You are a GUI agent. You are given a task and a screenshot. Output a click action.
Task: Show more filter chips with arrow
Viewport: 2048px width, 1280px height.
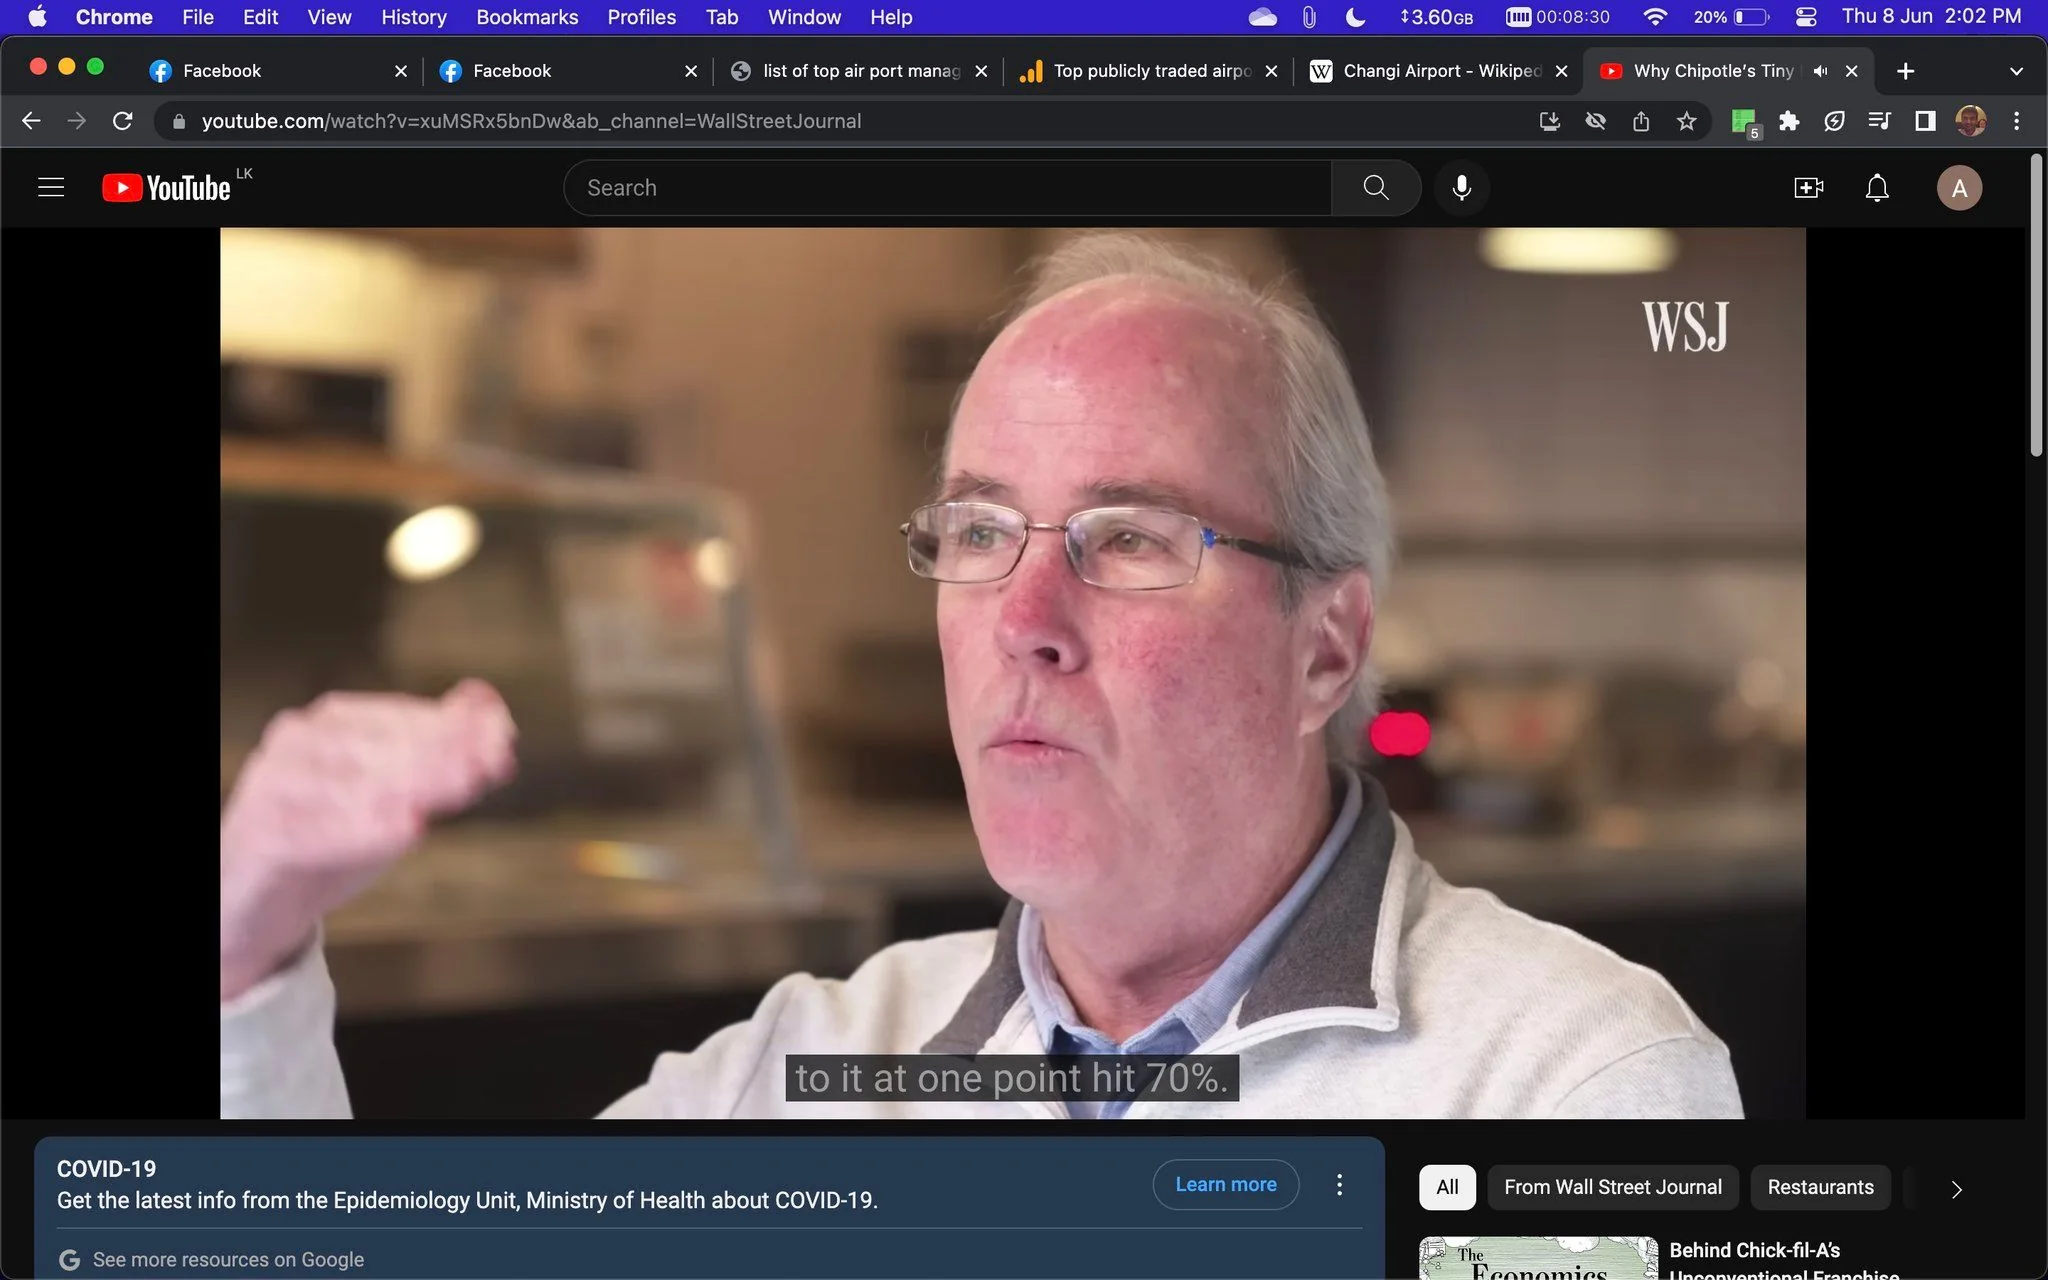[x=1956, y=1189]
